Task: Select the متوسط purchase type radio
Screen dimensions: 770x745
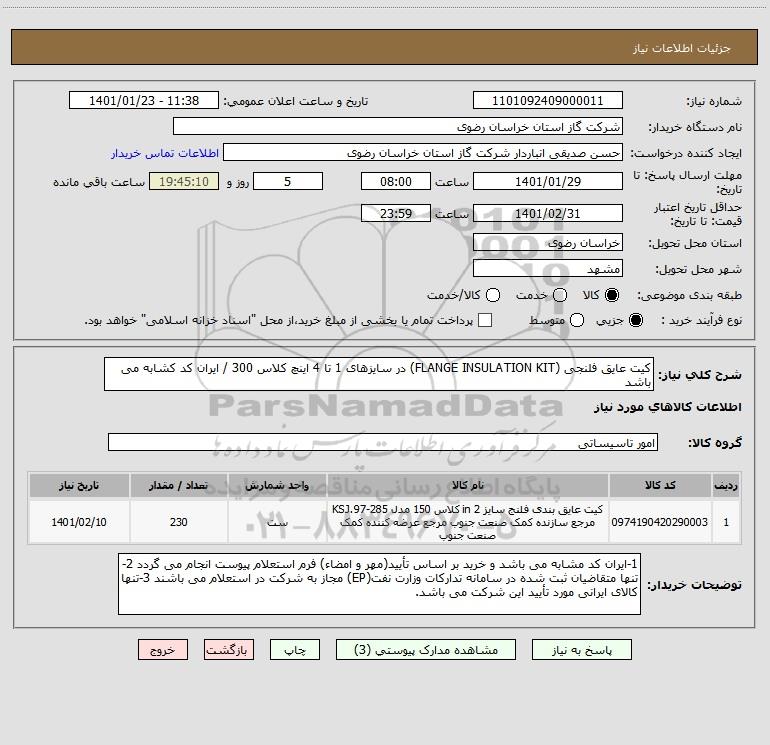Action: (x=577, y=320)
